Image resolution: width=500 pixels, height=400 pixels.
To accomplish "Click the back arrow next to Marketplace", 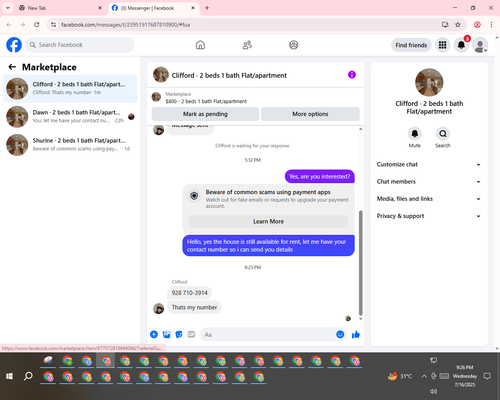I will [12, 67].
